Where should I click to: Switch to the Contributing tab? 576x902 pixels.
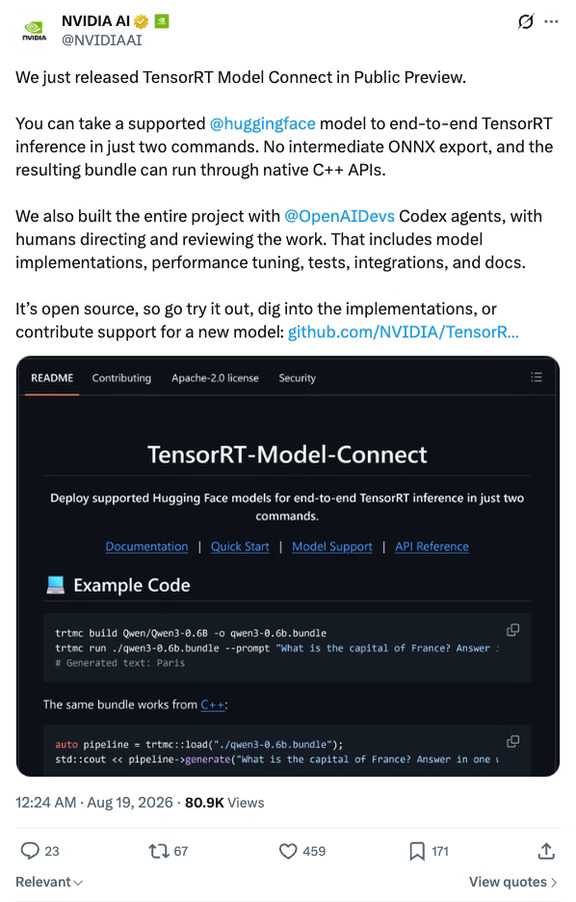[x=121, y=378]
